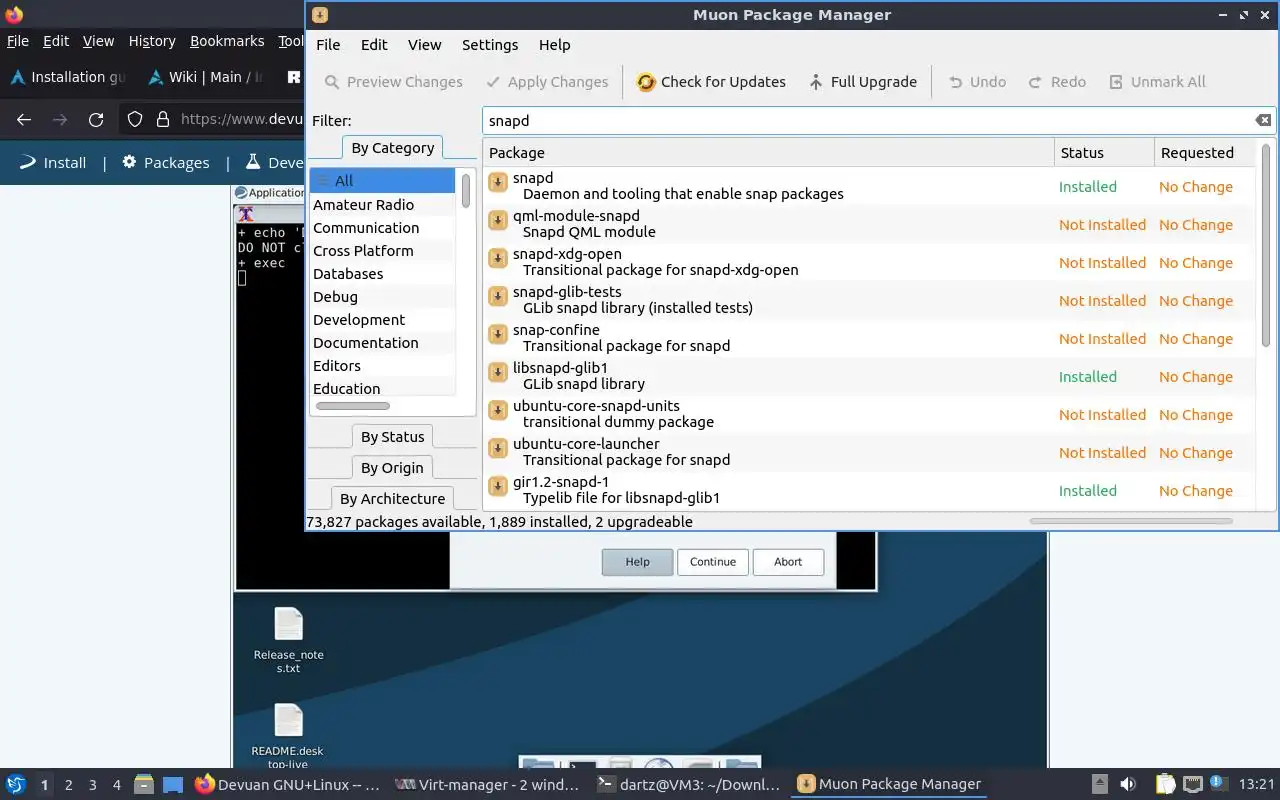1280x800 pixels.
Task: Click the network icon in the system tray
Action: (x=1192, y=784)
